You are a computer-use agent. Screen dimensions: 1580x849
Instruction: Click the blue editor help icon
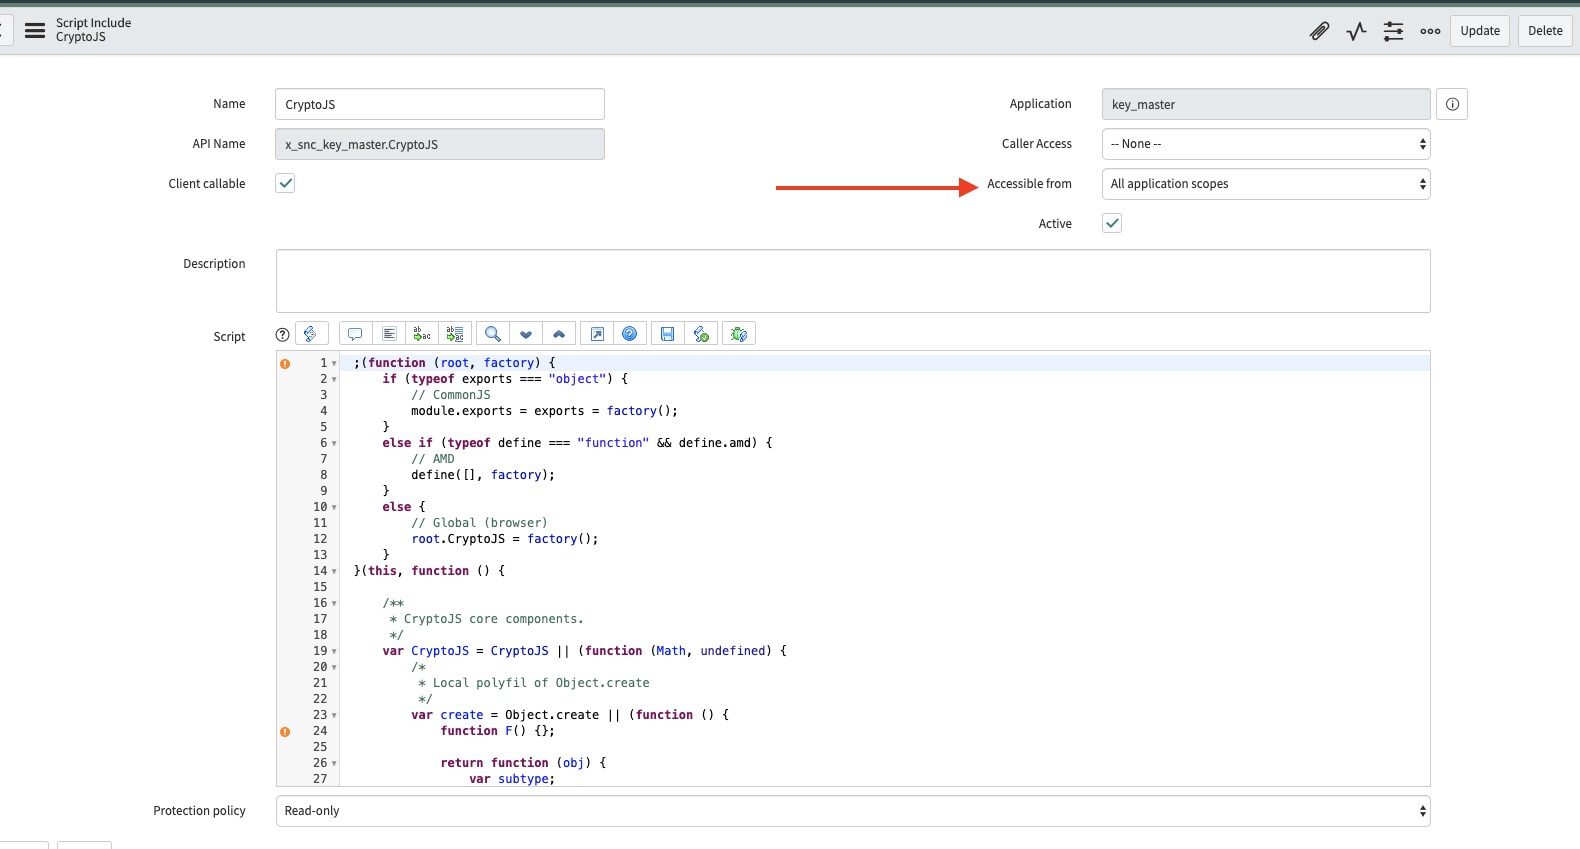[x=629, y=334]
